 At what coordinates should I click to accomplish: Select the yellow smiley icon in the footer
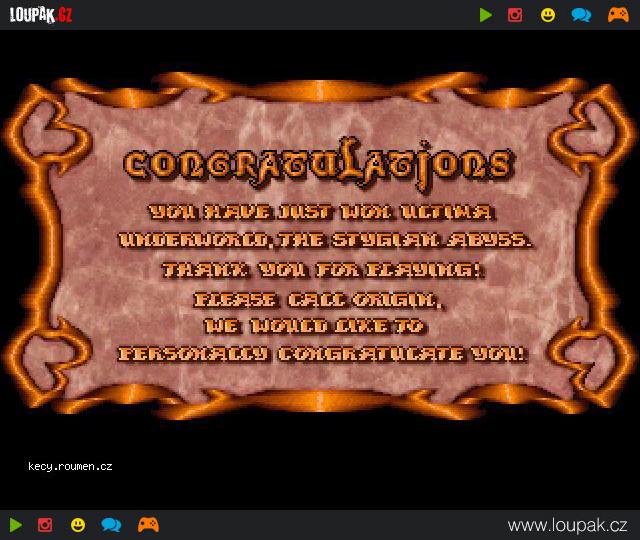78,525
